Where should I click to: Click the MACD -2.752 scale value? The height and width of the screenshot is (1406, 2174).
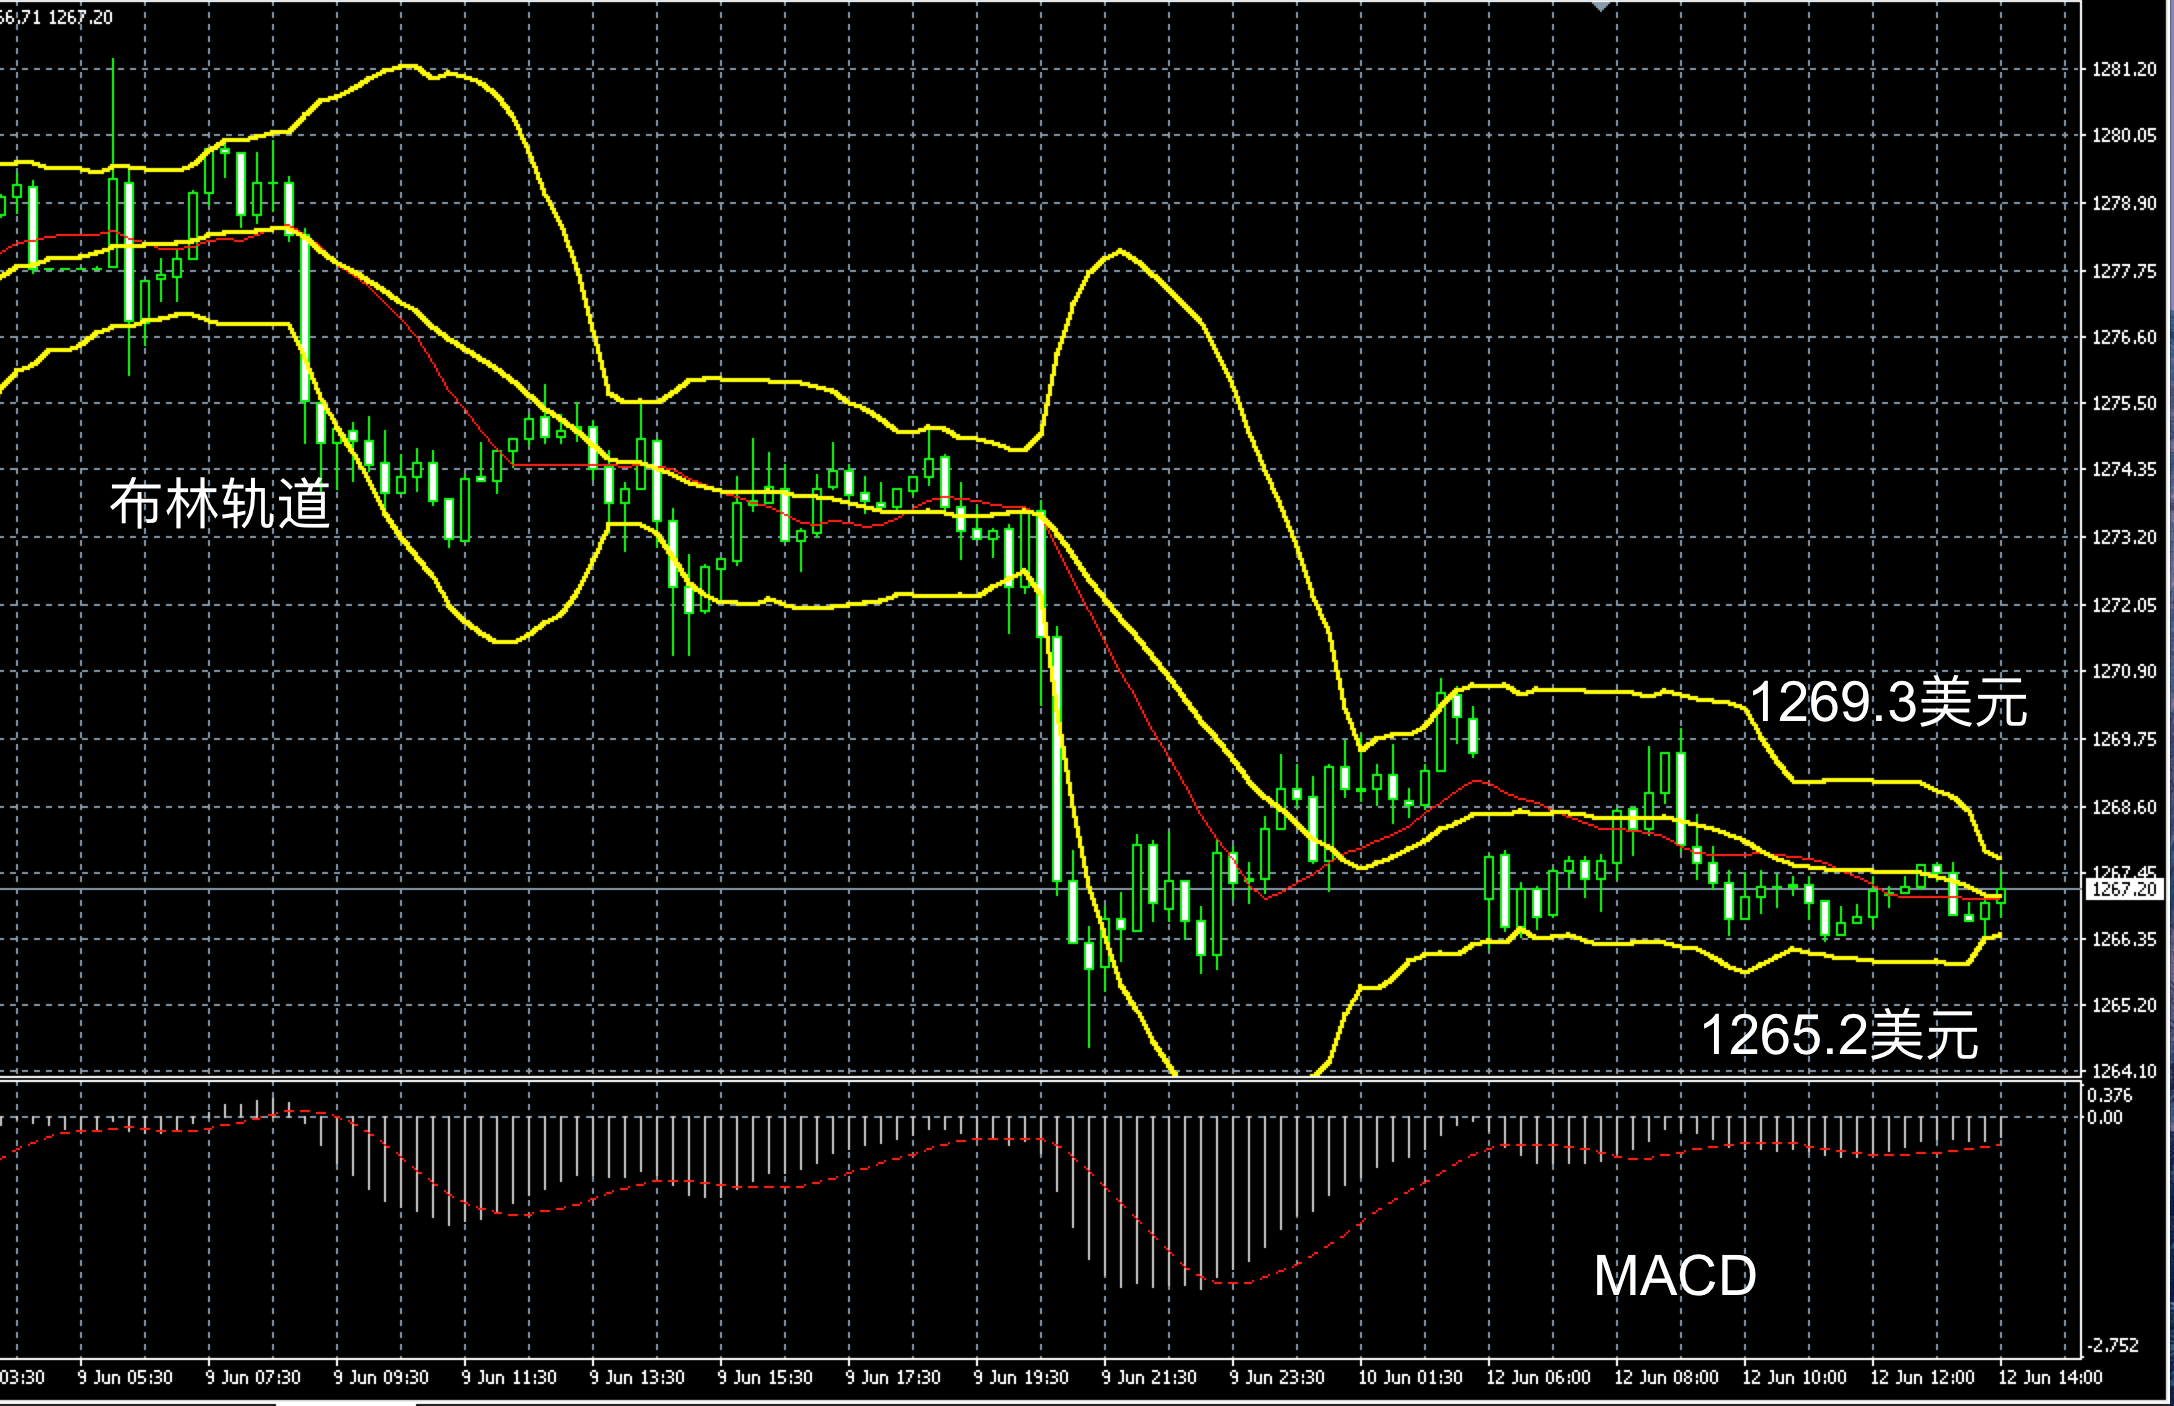point(2112,1345)
